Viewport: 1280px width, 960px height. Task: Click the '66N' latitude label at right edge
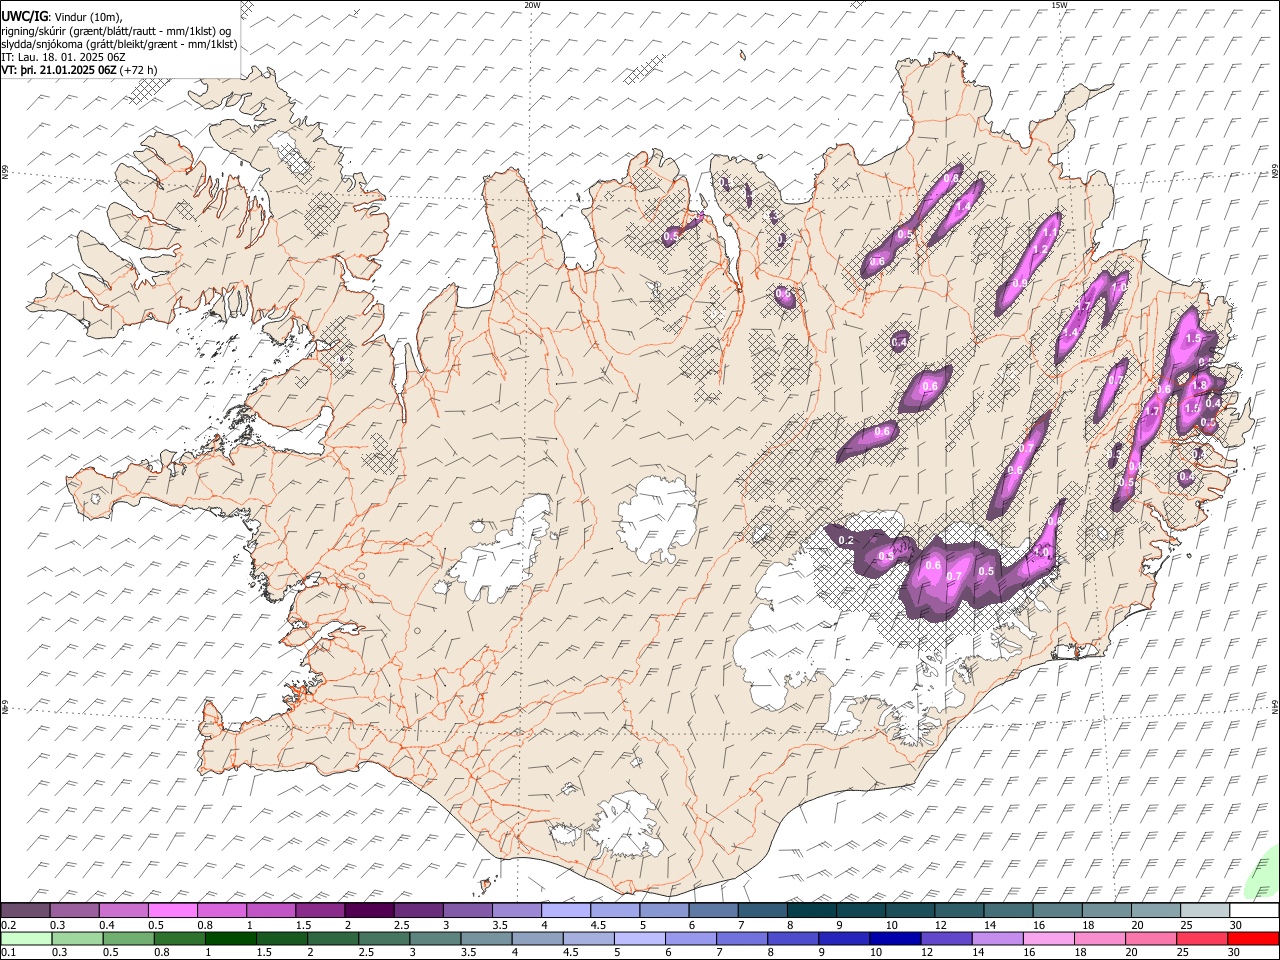1275,170
